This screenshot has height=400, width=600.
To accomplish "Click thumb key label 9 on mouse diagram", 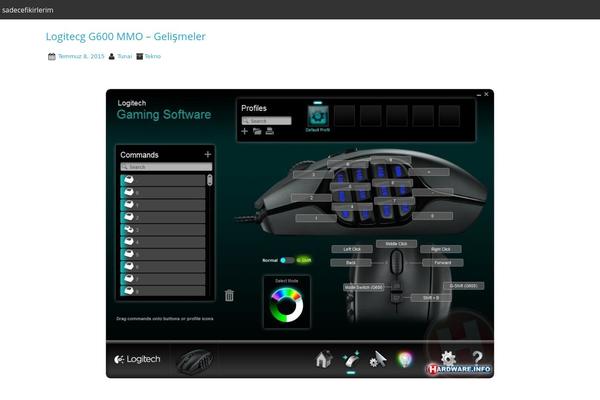I will coord(390,159).
